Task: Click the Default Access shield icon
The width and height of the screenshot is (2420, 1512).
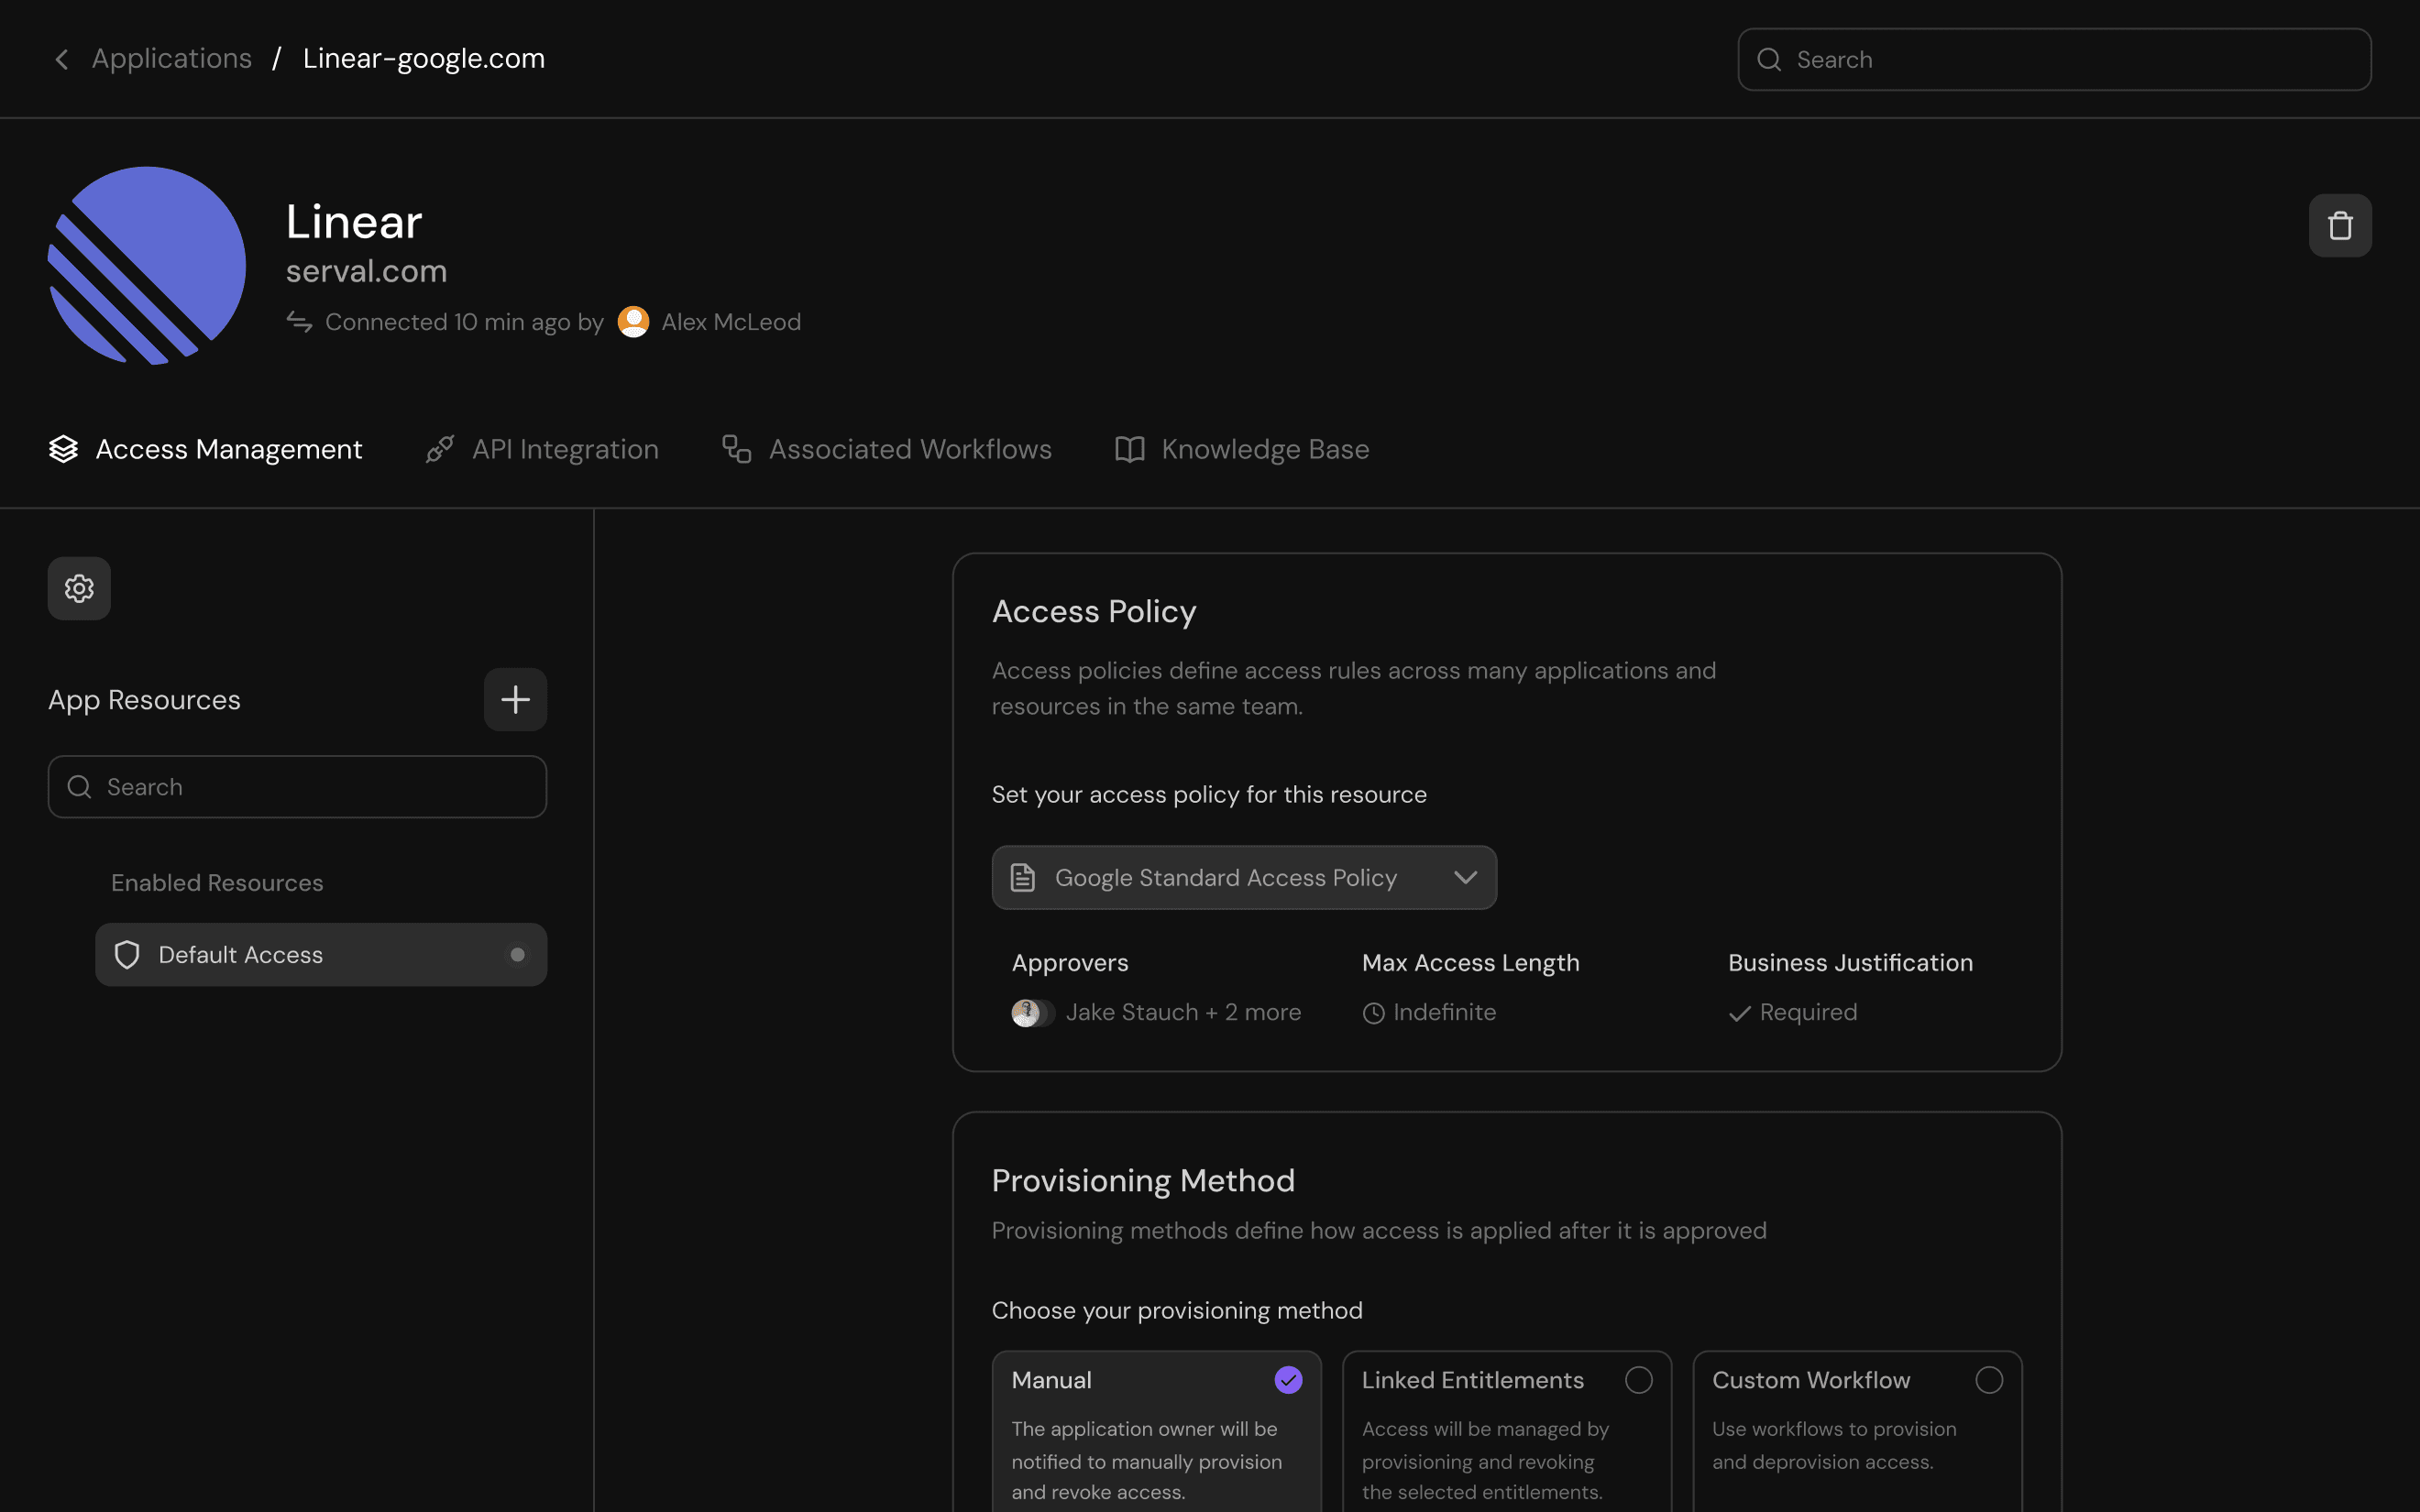Action: [127, 955]
